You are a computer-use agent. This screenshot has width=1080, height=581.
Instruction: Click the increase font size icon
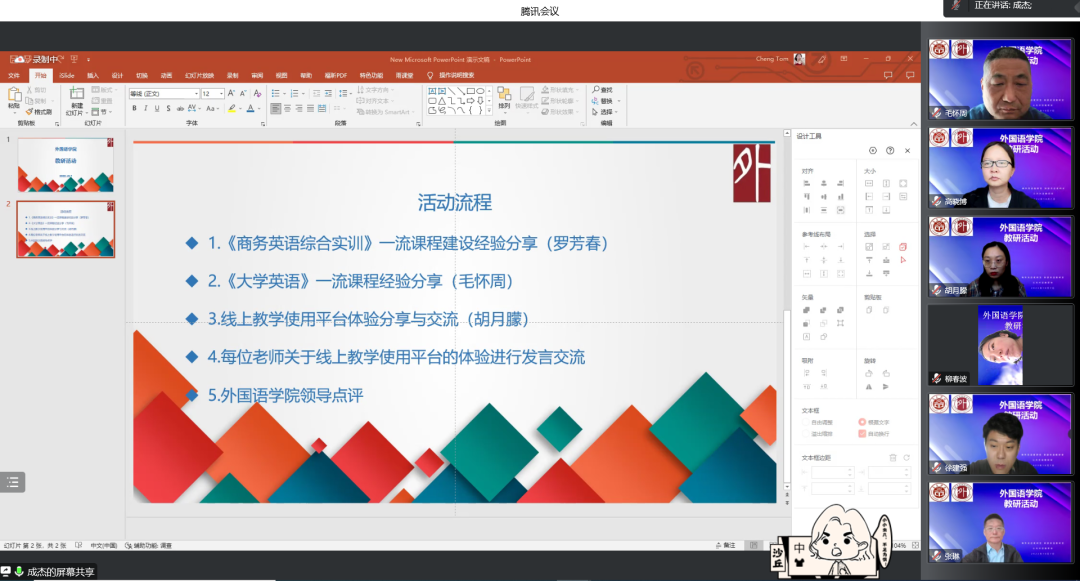pyautogui.click(x=231, y=93)
